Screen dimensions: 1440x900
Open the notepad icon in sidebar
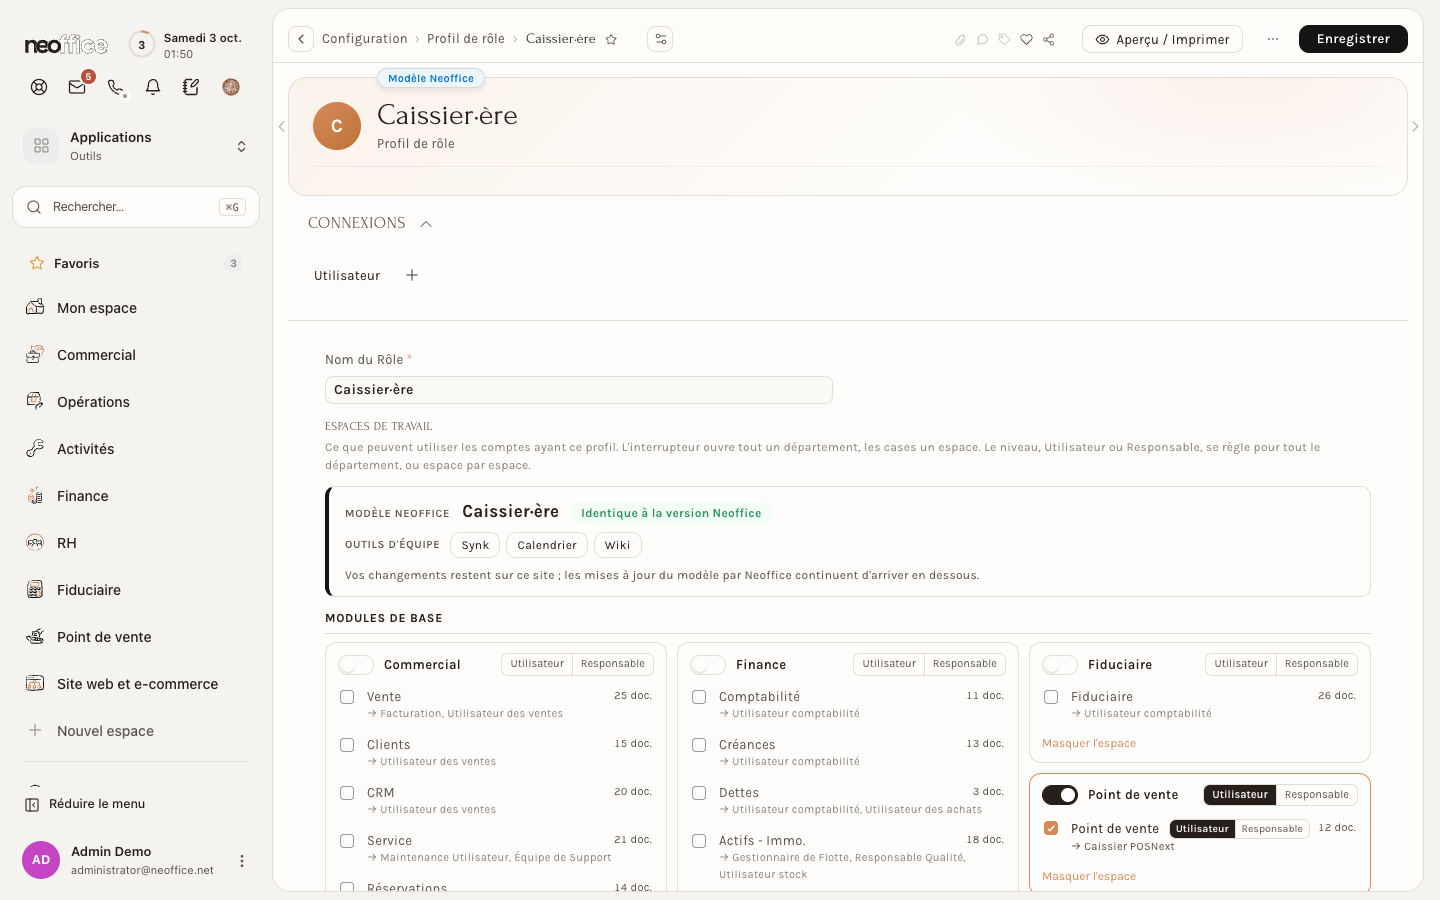pyautogui.click(x=191, y=87)
